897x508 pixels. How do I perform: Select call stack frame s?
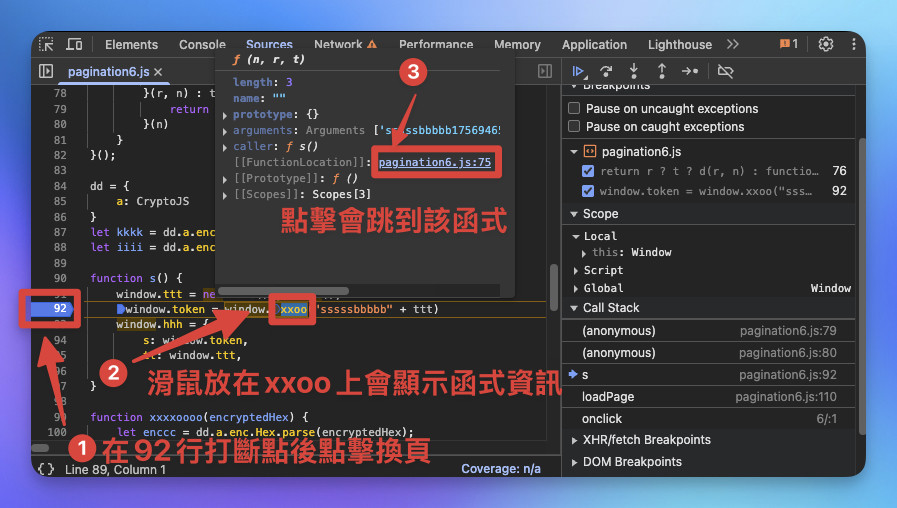click(709, 375)
